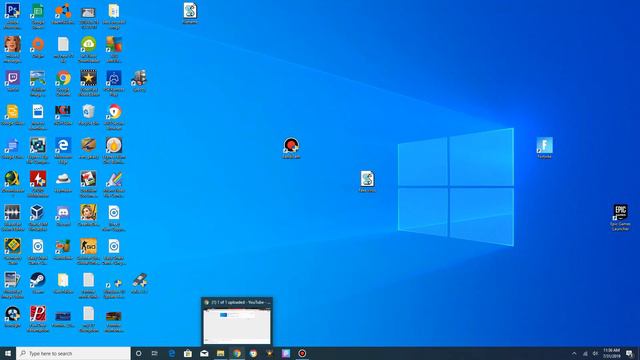
Task: Open the Mail app on taskbar
Action: coord(204,353)
